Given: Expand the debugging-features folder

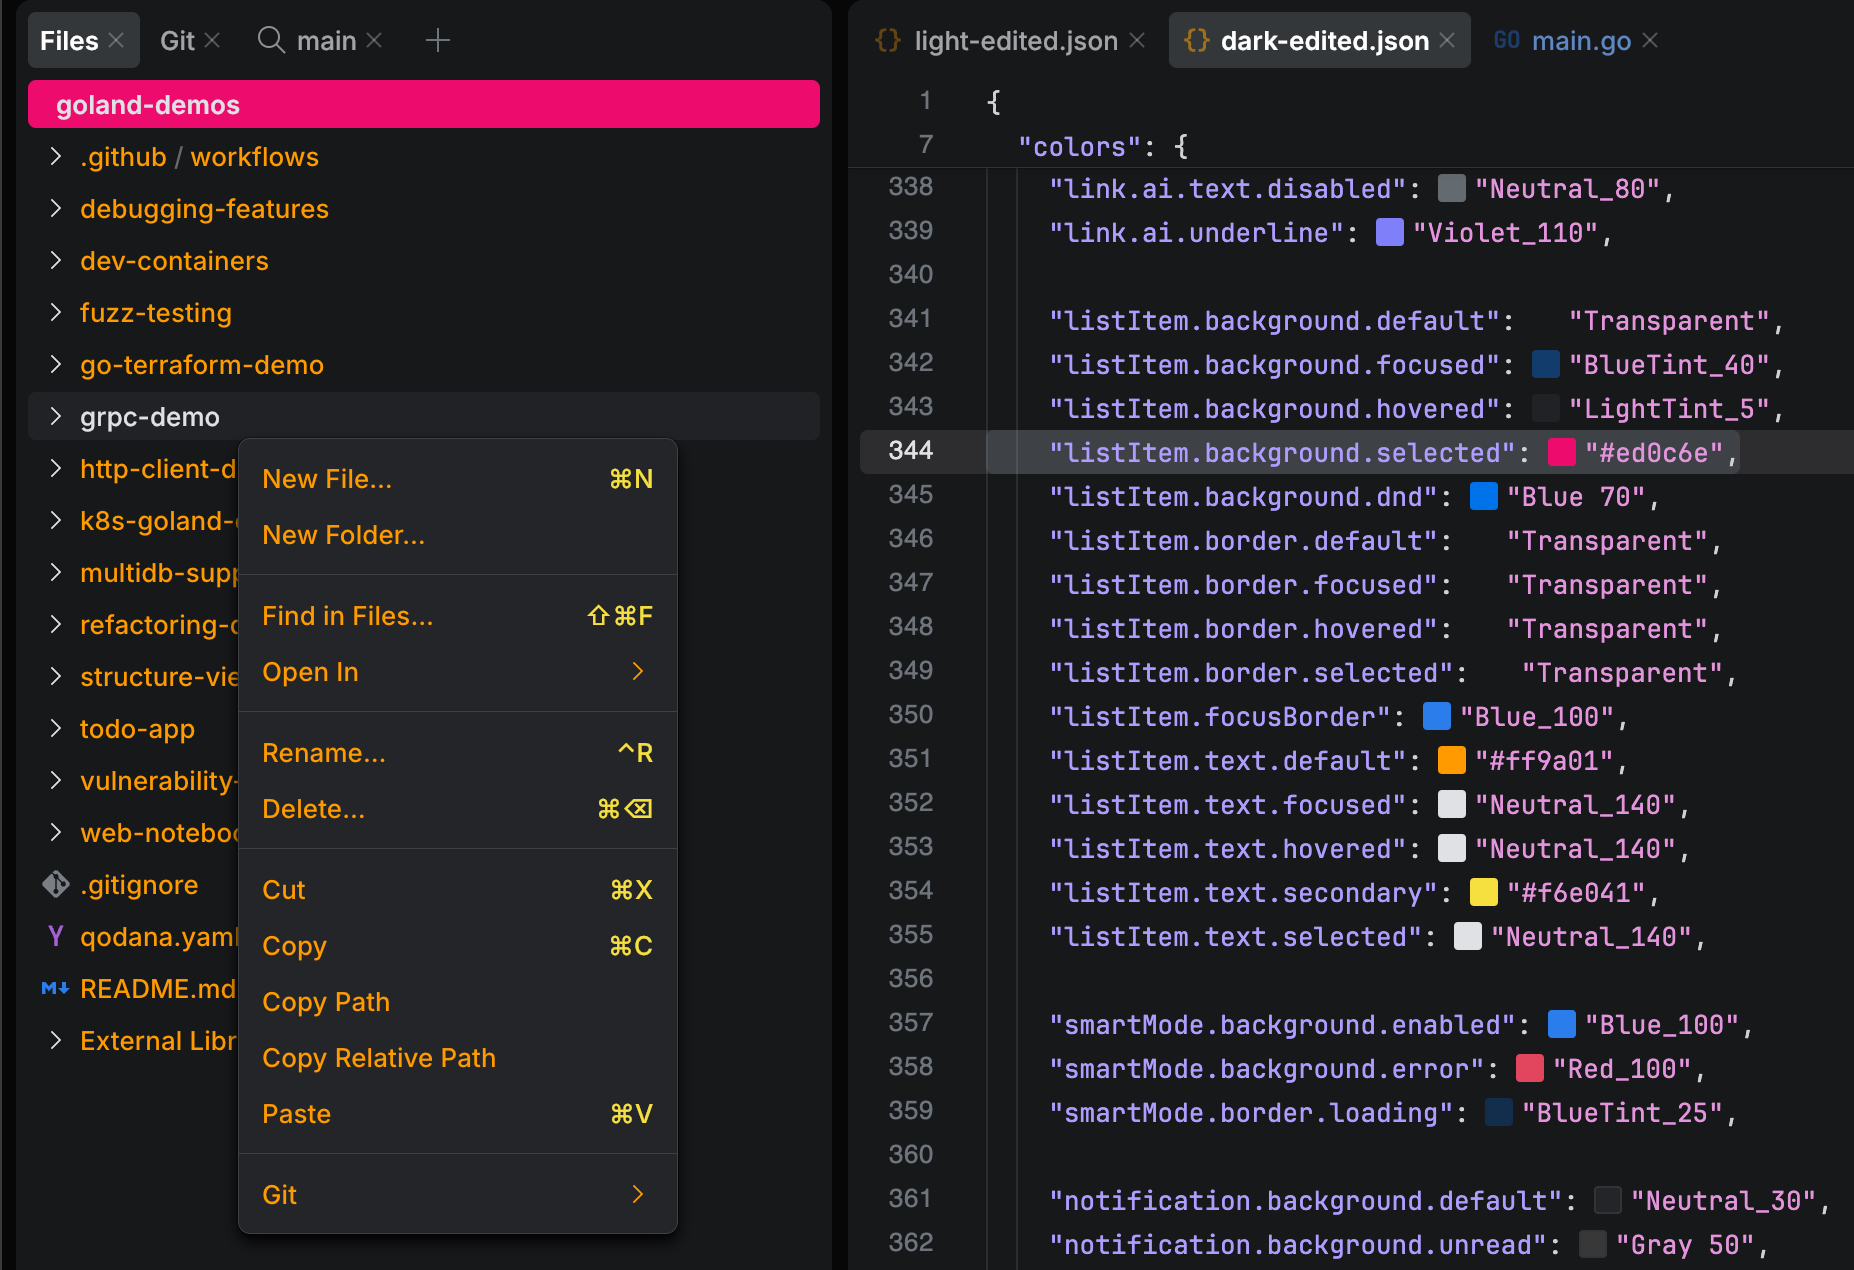Looking at the screenshot, I should coord(55,208).
